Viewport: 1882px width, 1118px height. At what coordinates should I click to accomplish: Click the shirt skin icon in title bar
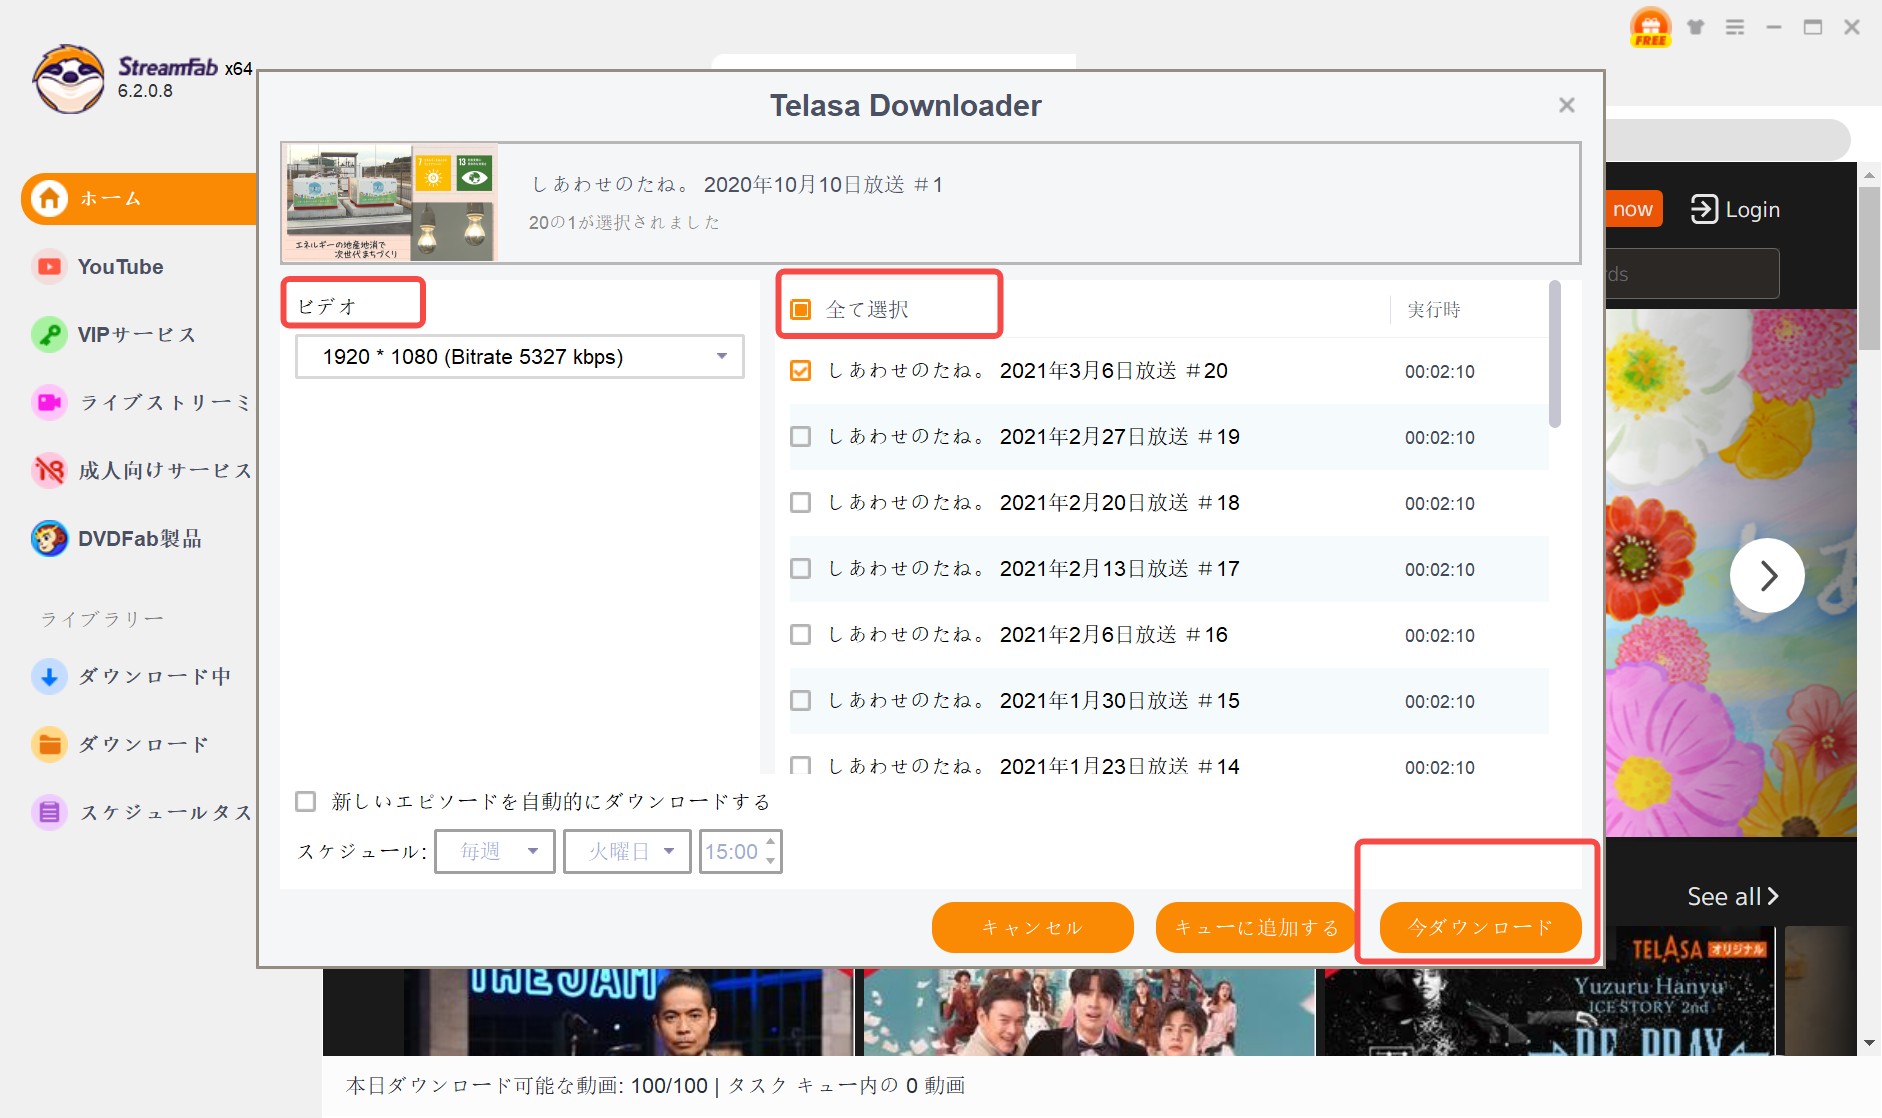1696,27
